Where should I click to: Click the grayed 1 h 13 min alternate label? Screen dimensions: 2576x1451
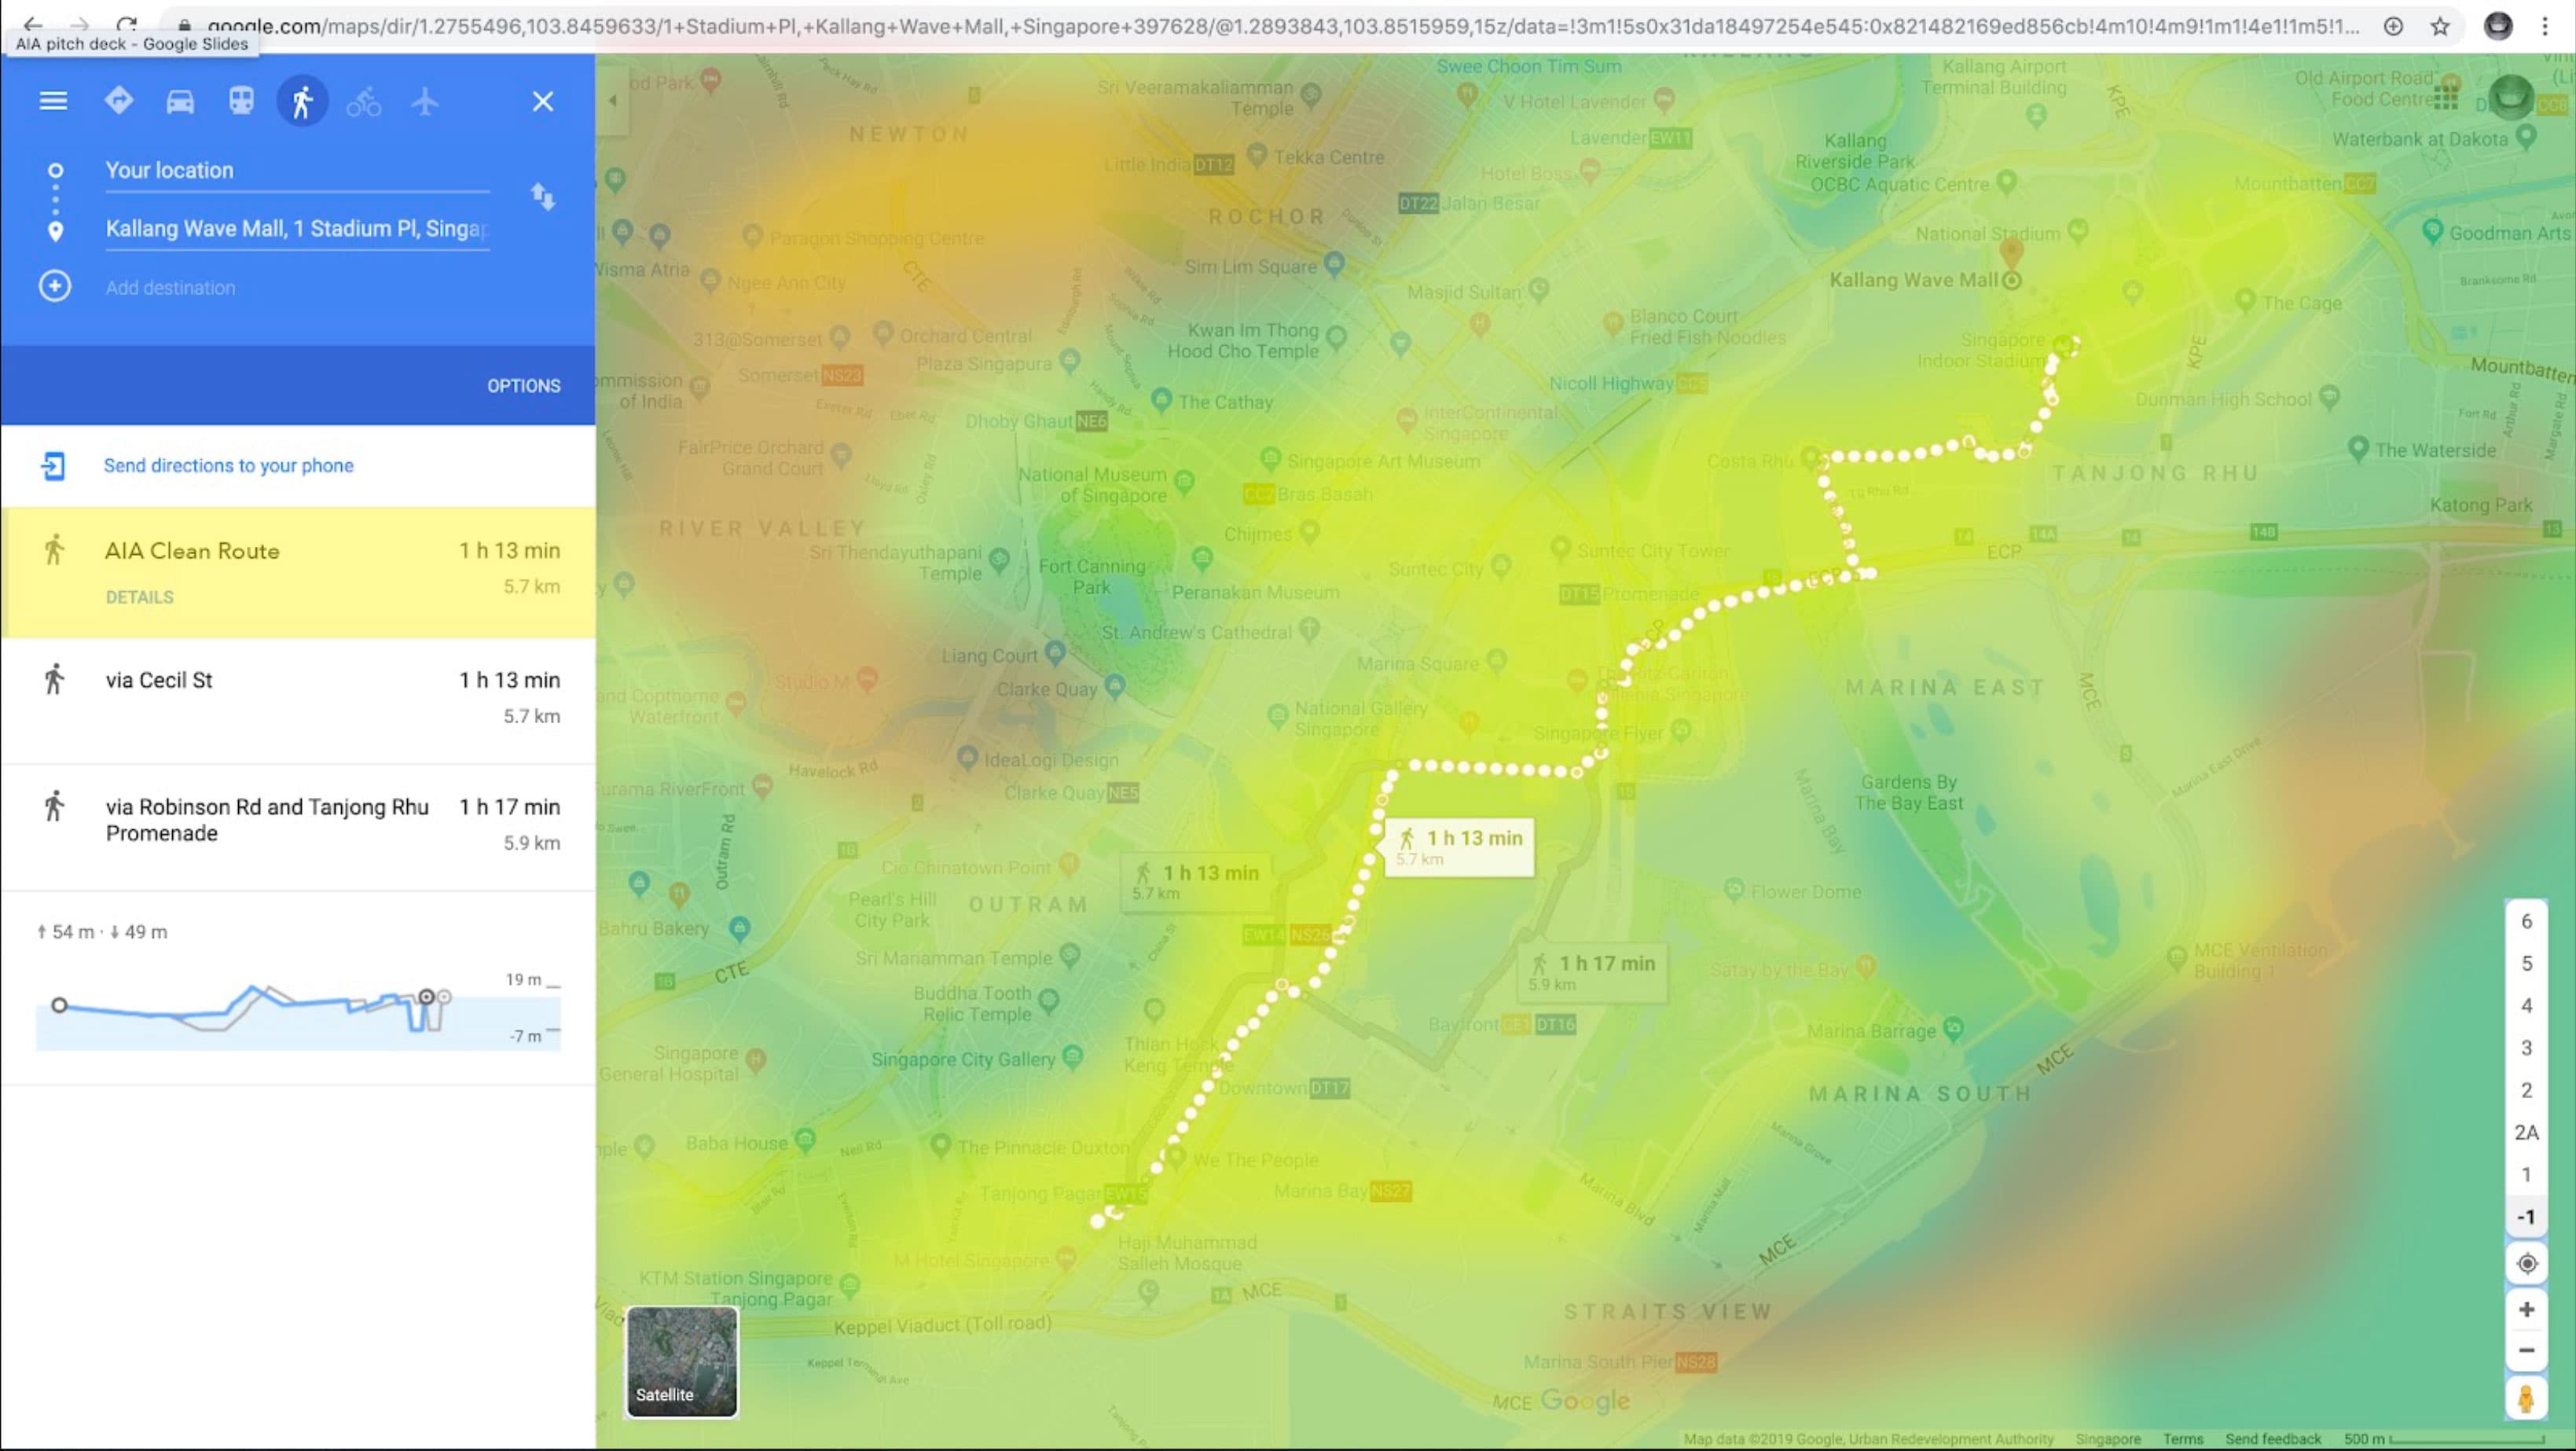tap(1196, 881)
